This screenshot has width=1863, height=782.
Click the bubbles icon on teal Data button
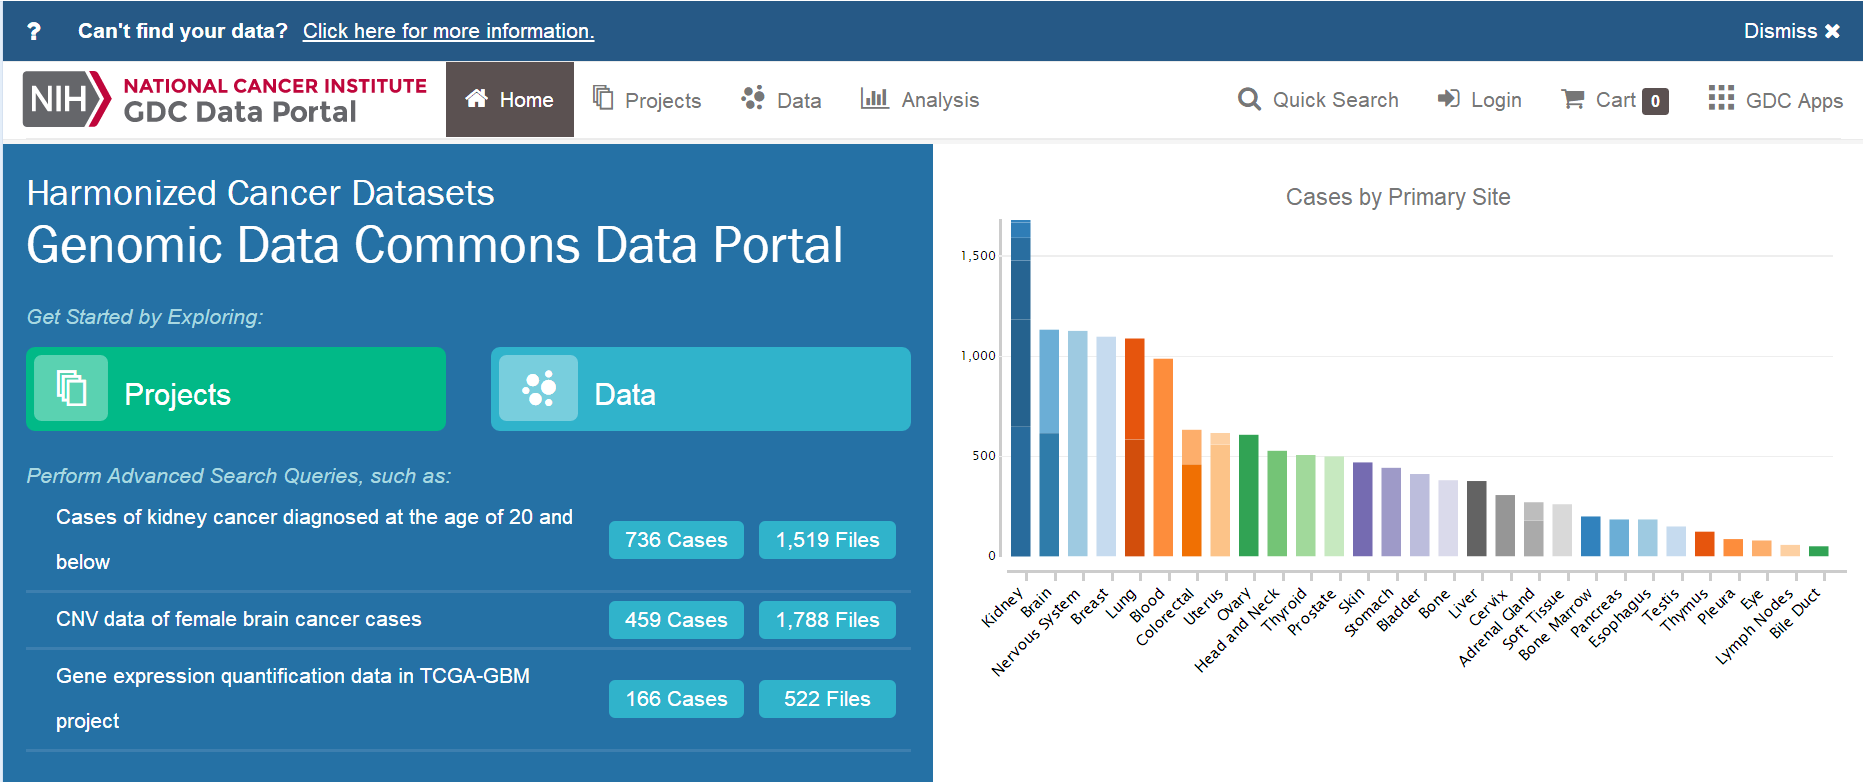tap(539, 388)
